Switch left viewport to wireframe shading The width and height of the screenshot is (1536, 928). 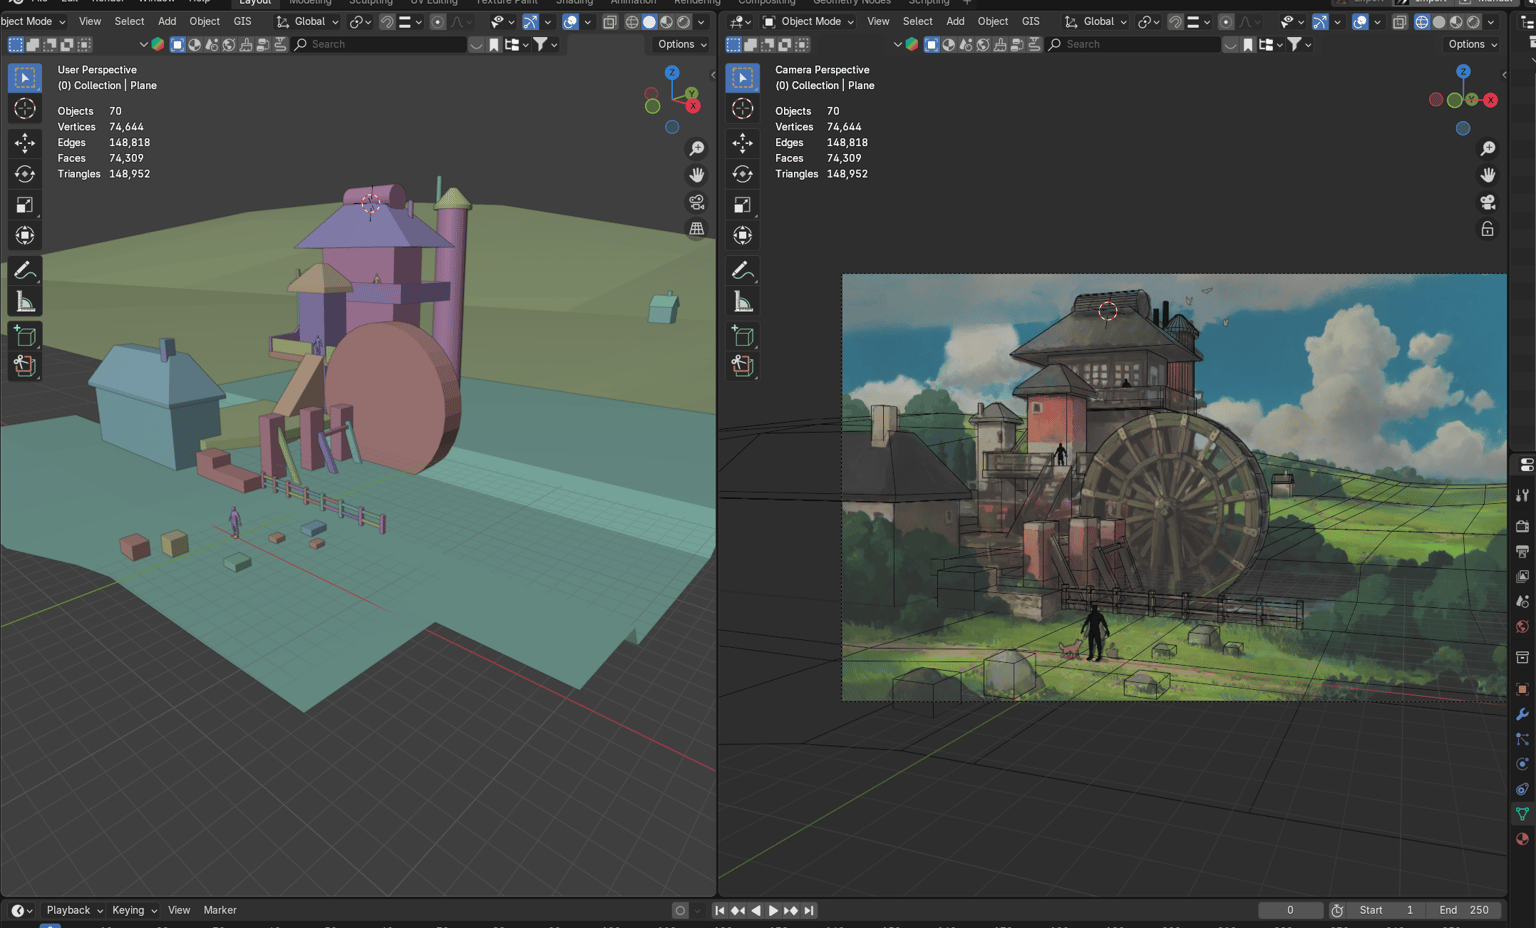pos(632,21)
